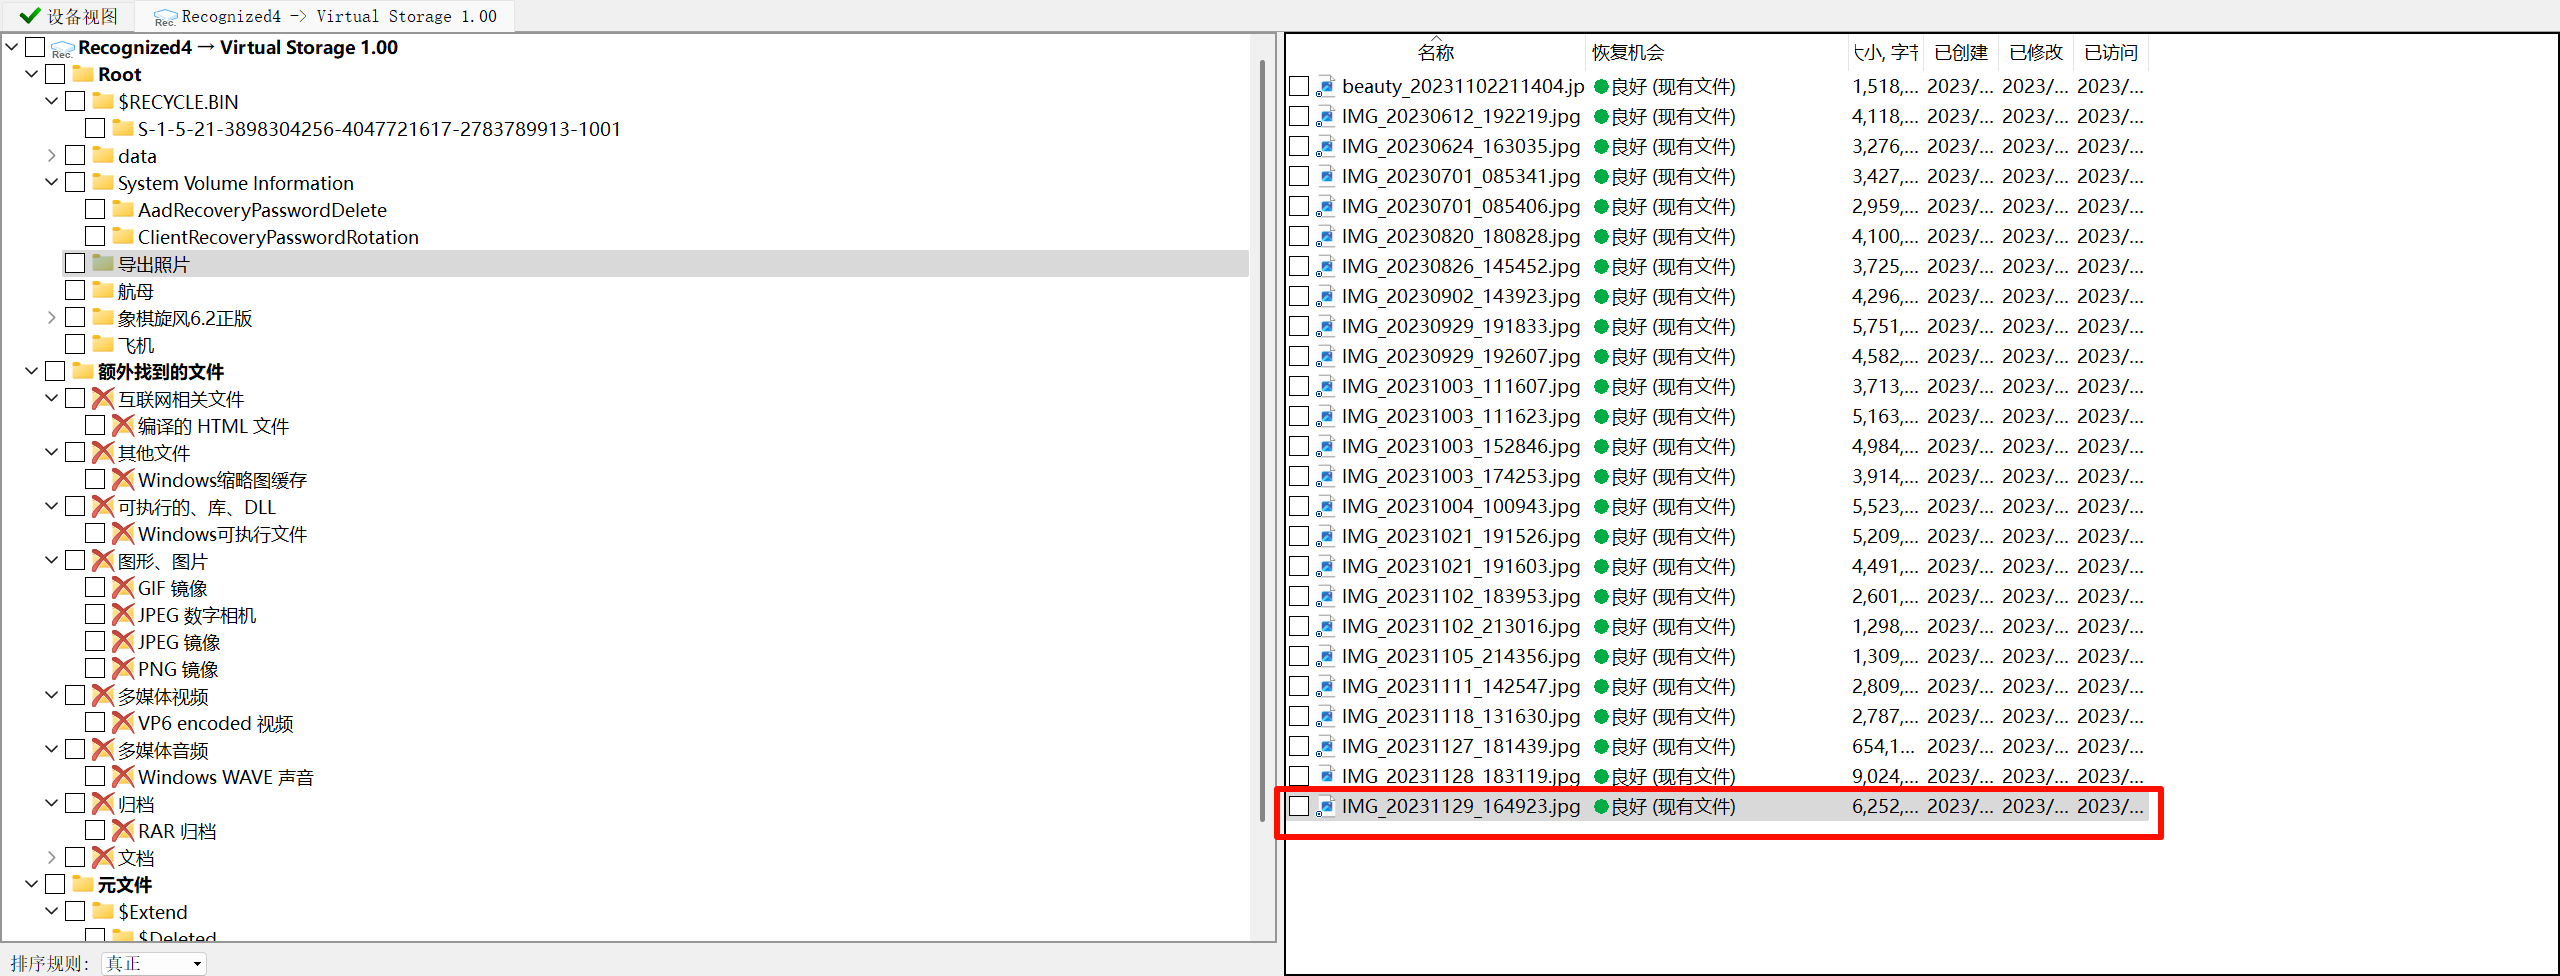Select file row IMG_20231127_181439.jpg

1718,747
